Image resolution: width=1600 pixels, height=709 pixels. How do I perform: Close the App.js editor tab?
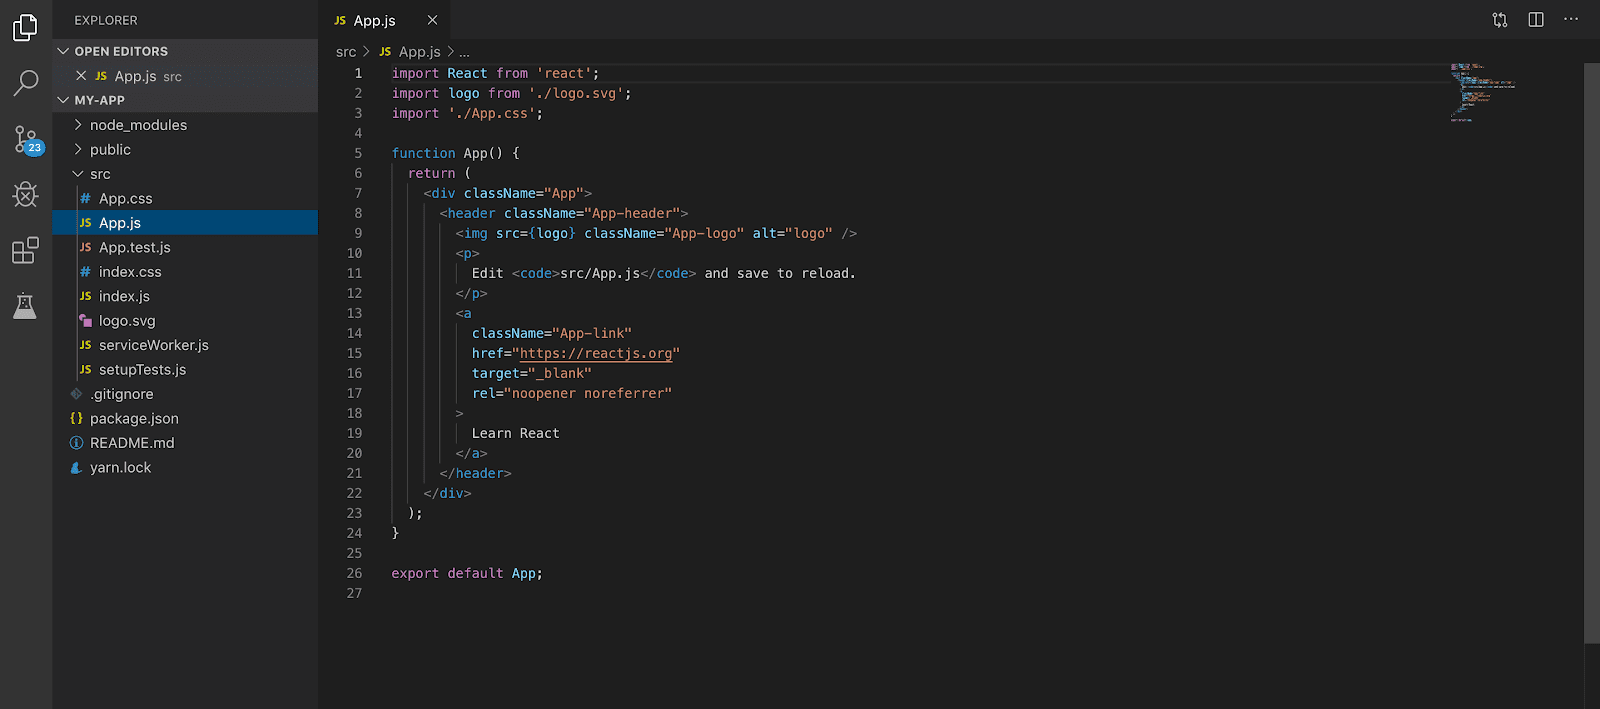click(x=432, y=20)
